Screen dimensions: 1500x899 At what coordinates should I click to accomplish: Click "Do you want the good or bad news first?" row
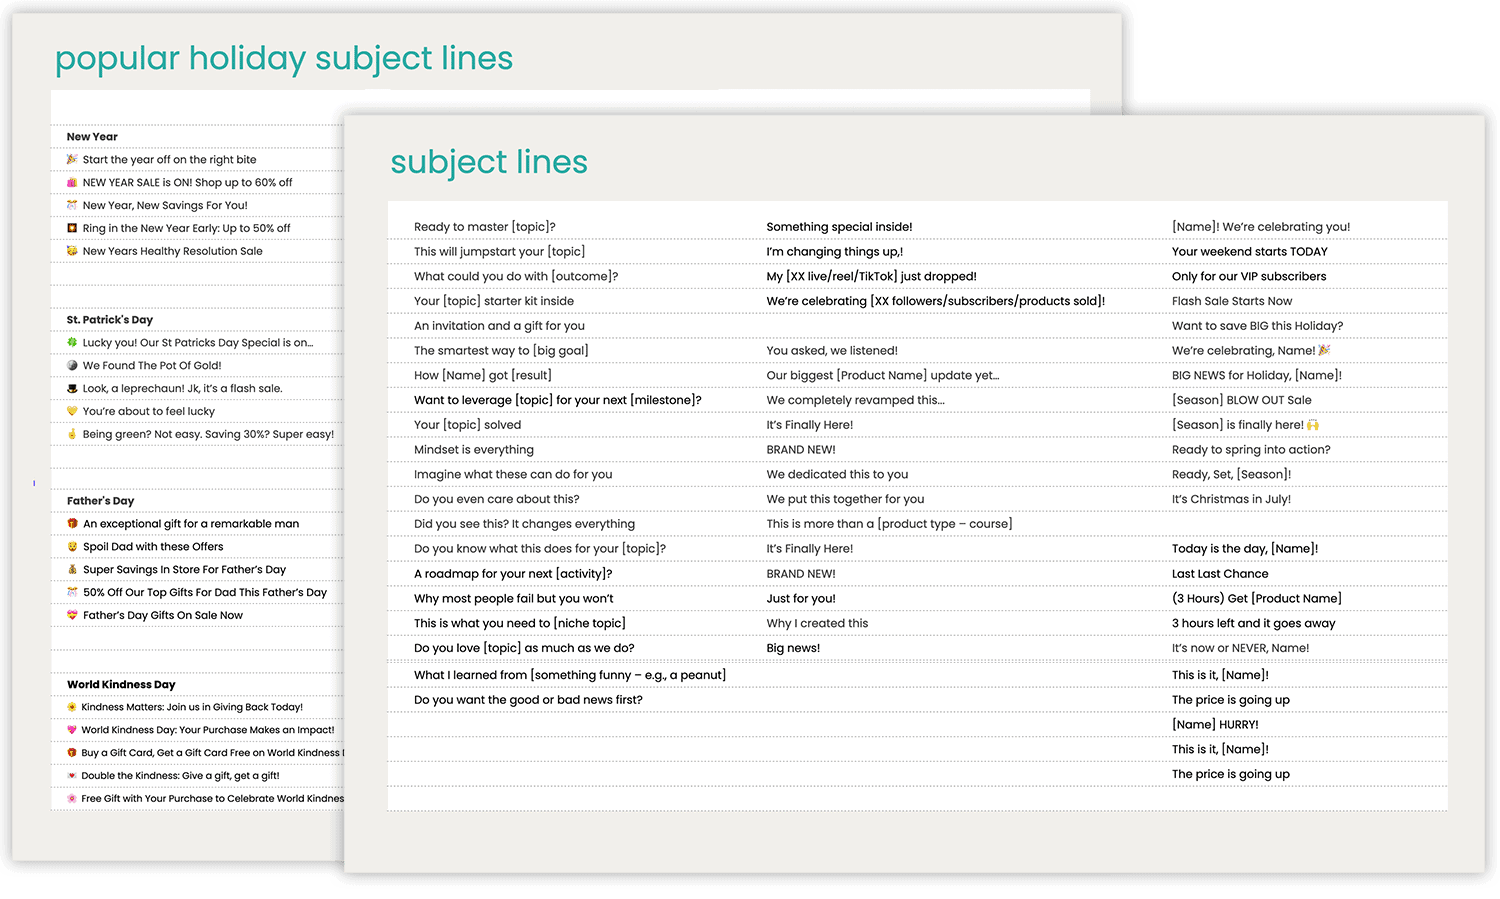point(529,699)
